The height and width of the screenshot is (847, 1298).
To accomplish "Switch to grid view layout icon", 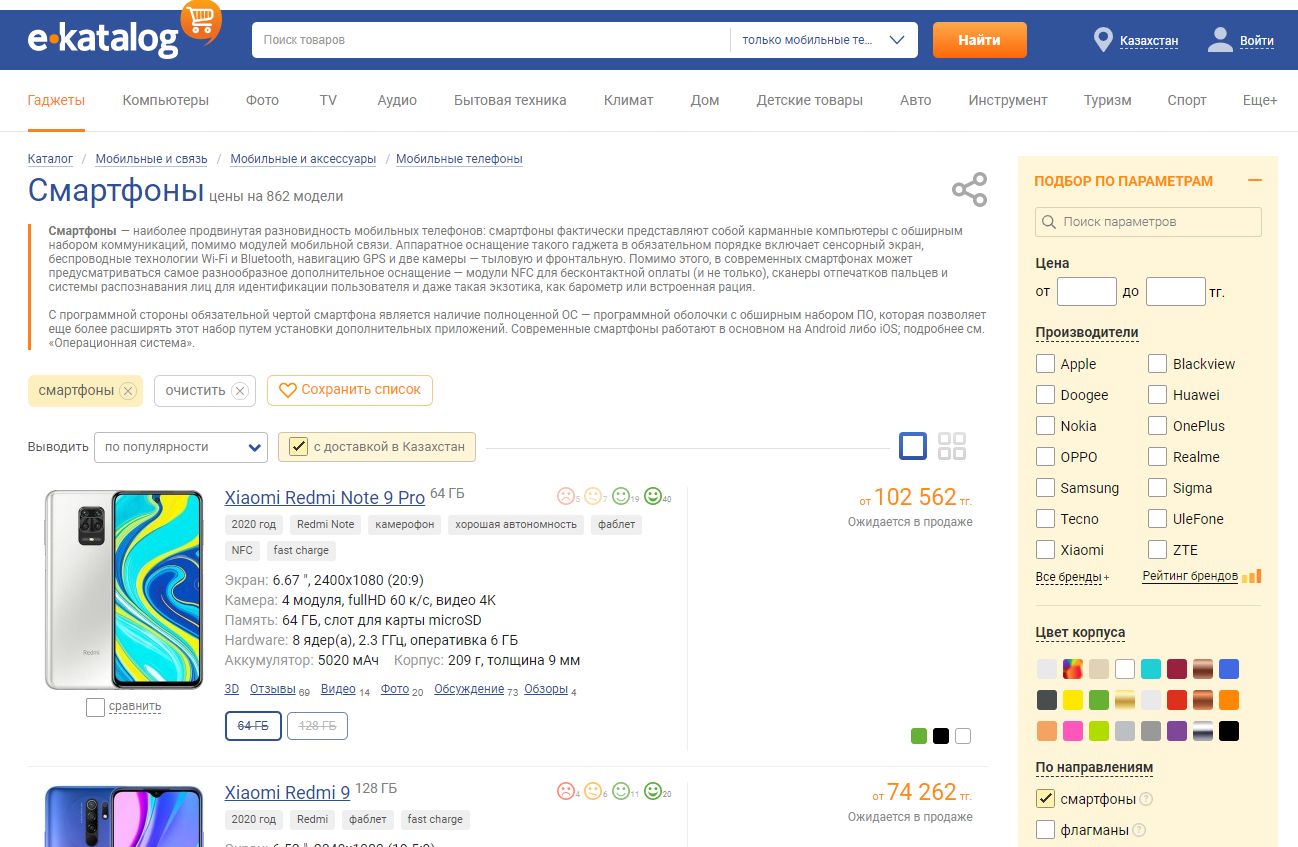I will point(952,446).
